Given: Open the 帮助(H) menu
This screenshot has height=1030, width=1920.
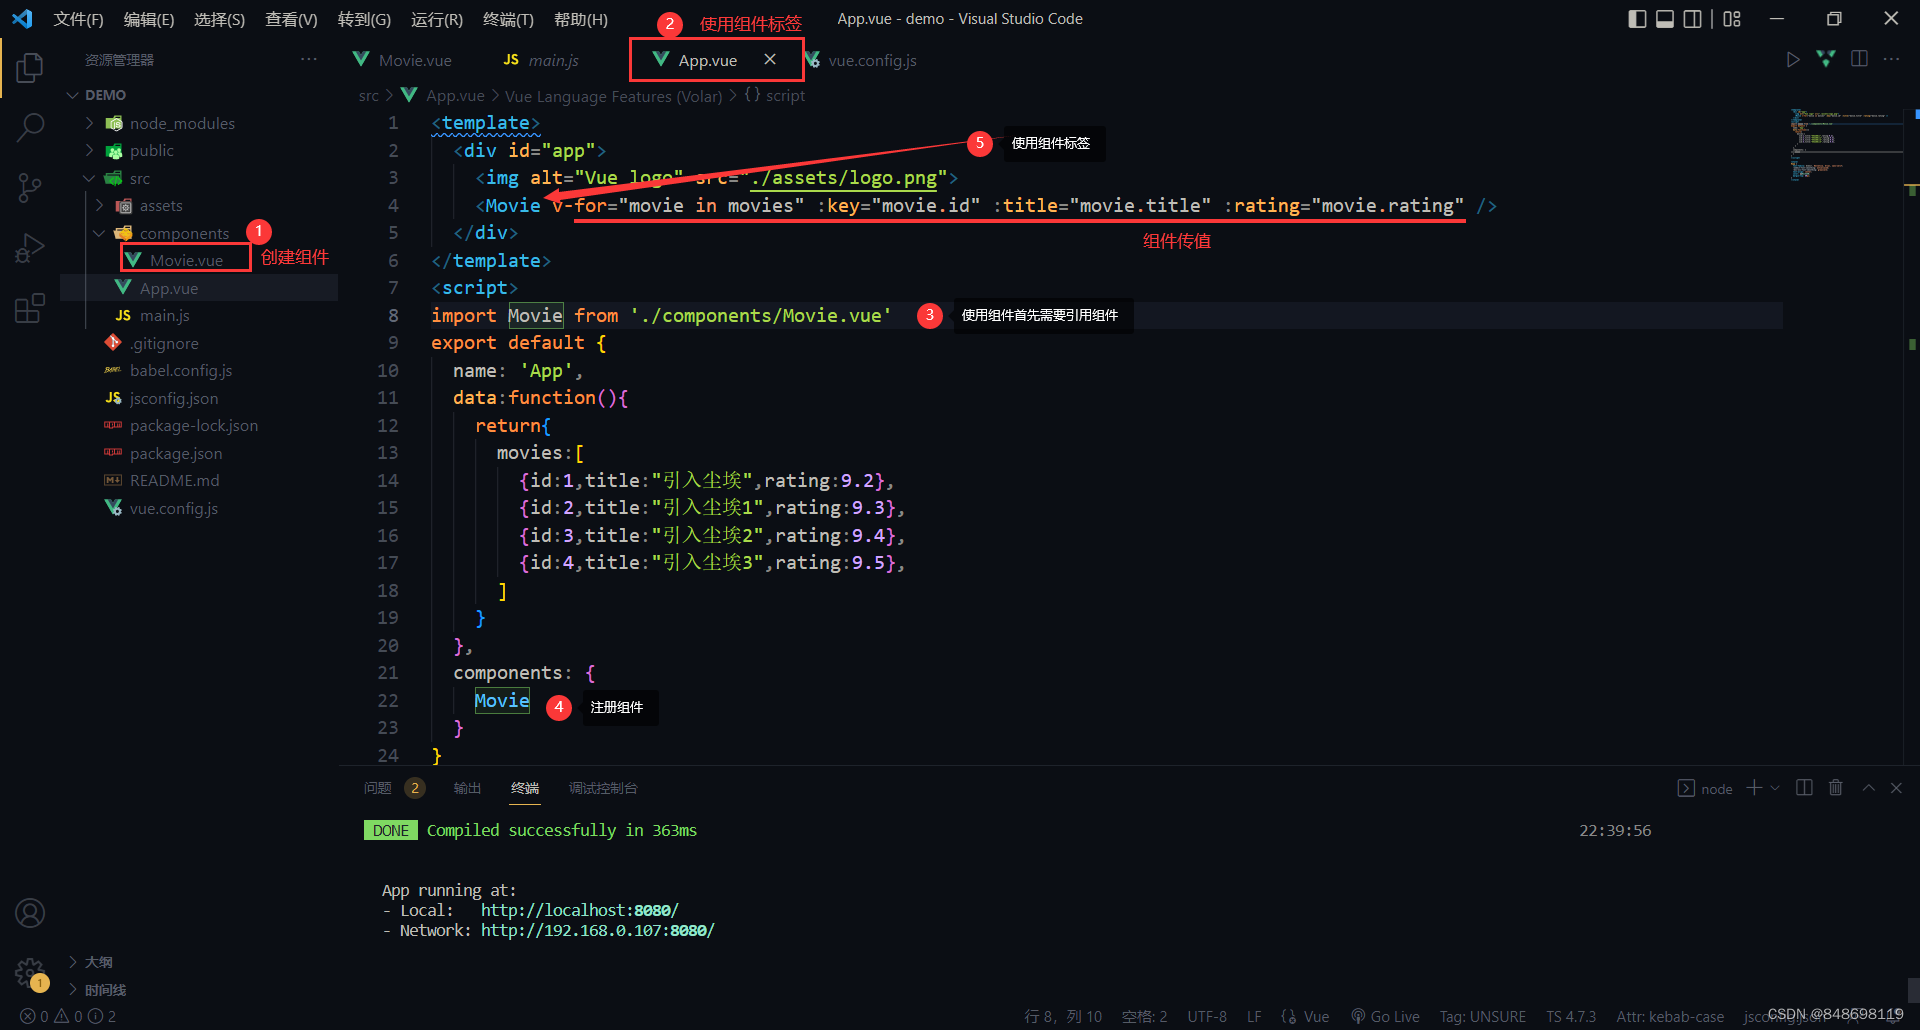Looking at the screenshot, I should coord(580,19).
